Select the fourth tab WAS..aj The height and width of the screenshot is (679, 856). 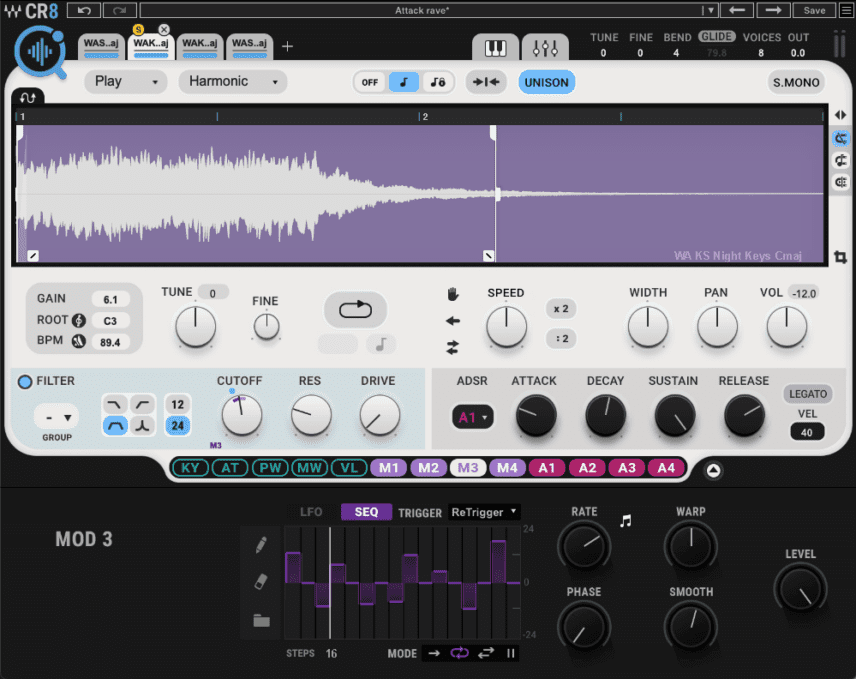249,47
